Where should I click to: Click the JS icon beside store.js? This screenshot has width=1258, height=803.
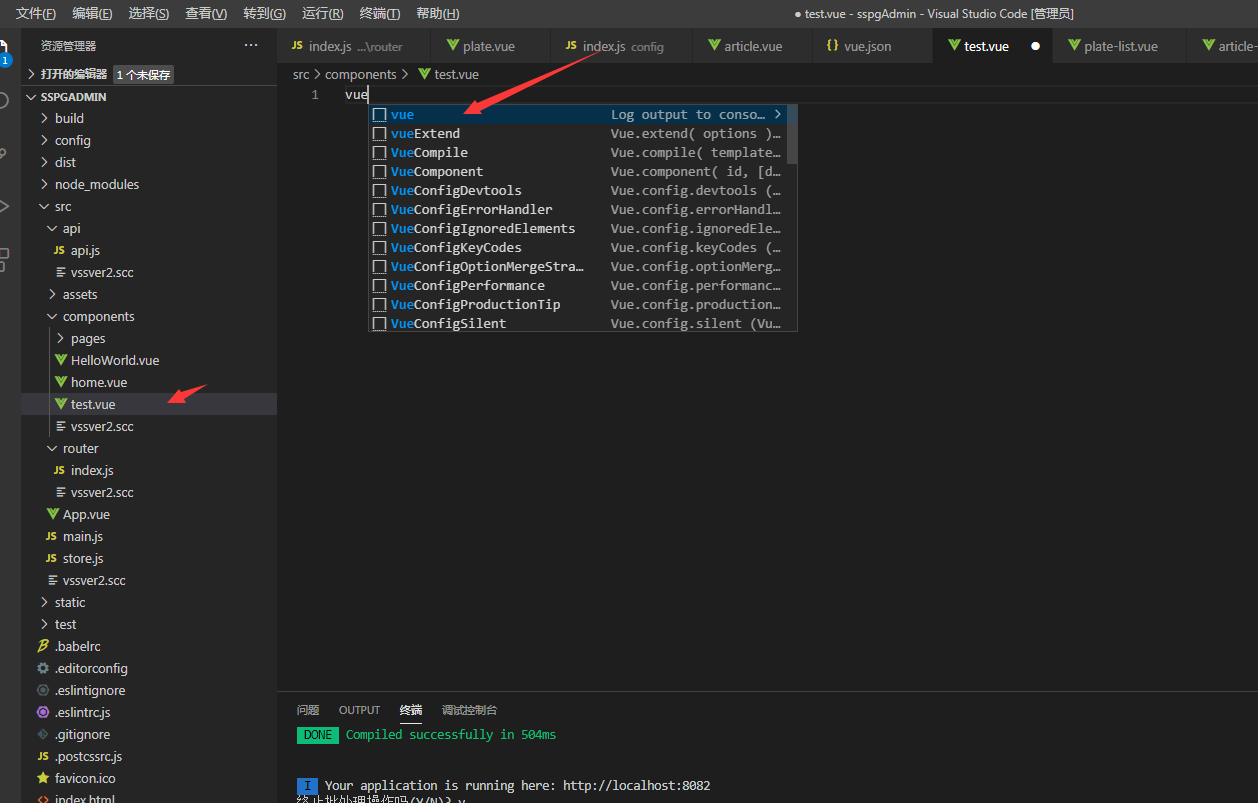point(51,558)
